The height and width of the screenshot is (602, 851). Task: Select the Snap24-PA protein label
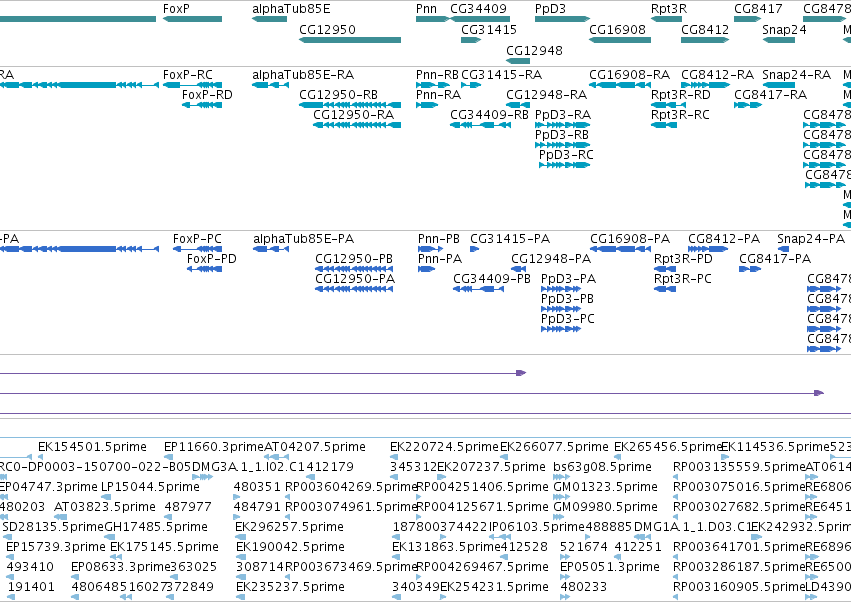click(x=811, y=239)
